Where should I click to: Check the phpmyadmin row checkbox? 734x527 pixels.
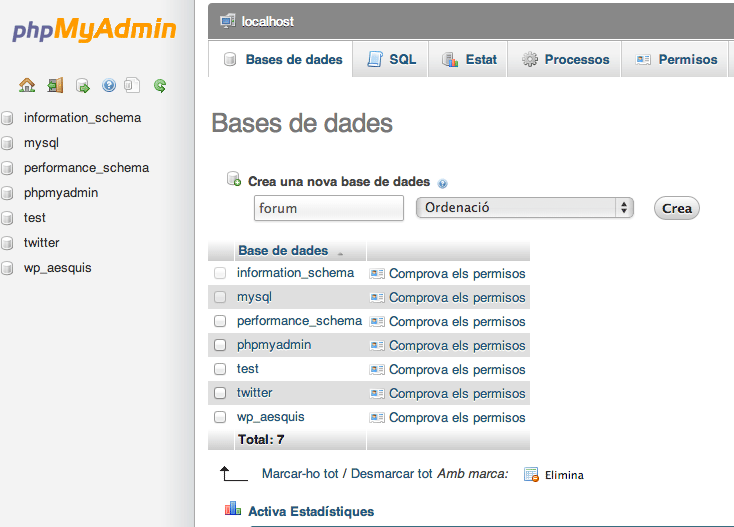click(x=220, y=345)
